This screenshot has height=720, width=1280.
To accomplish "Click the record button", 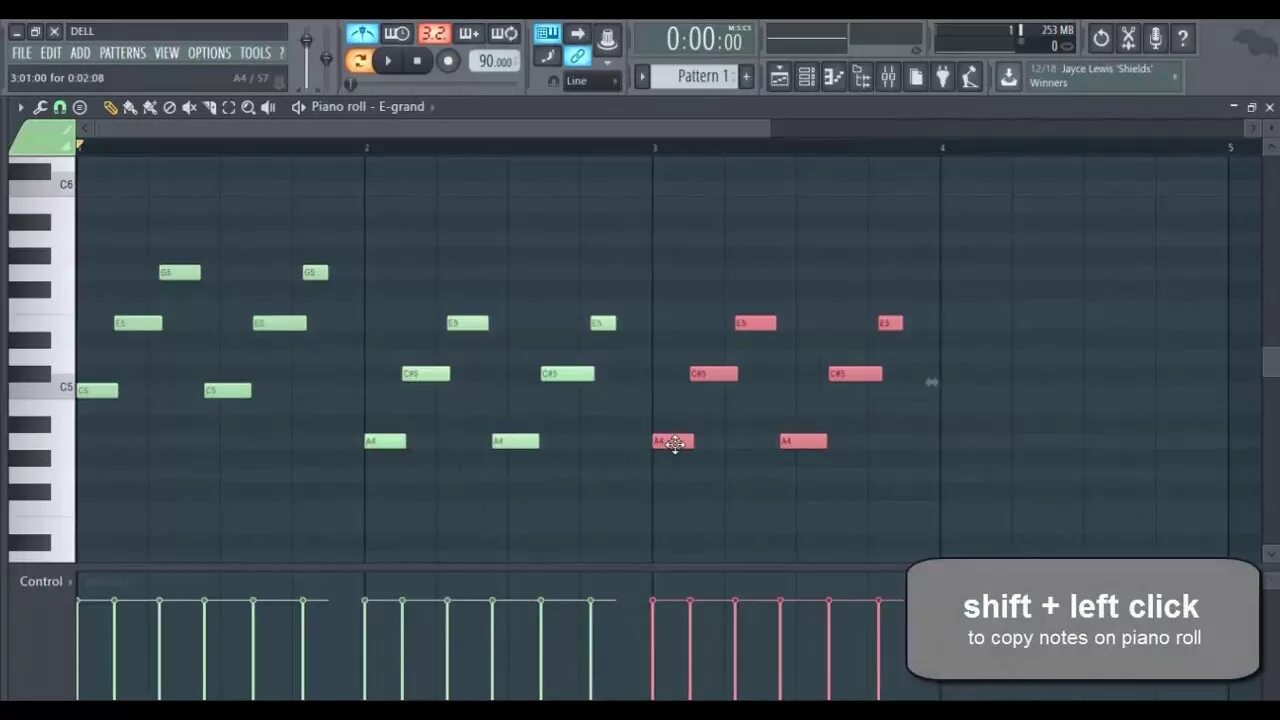I will coord(448,61).
